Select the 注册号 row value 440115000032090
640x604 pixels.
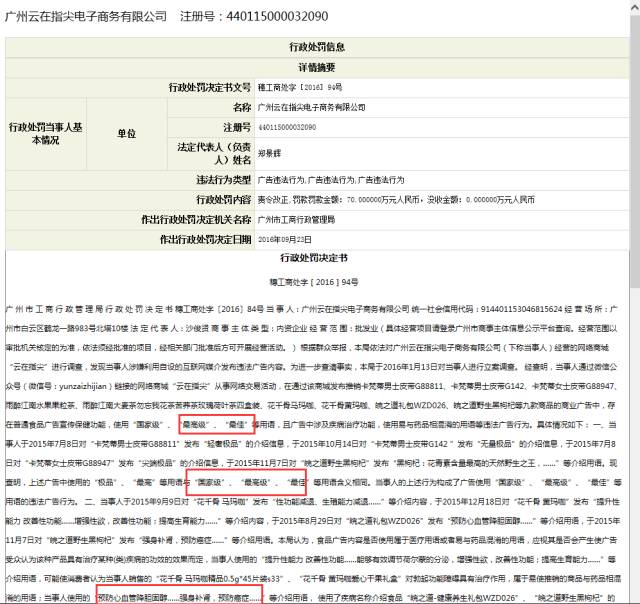click(287, 127)
